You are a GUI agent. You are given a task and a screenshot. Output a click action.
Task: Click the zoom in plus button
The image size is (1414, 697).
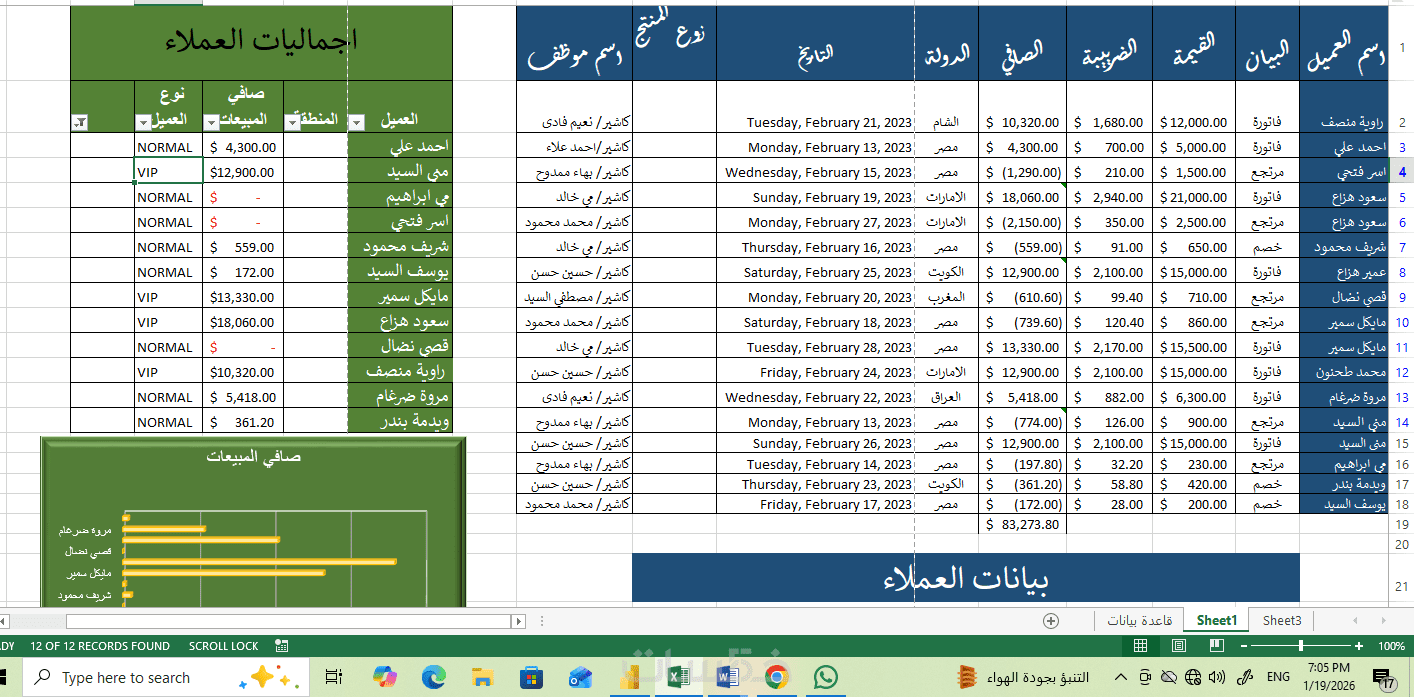click(1358, 646)
